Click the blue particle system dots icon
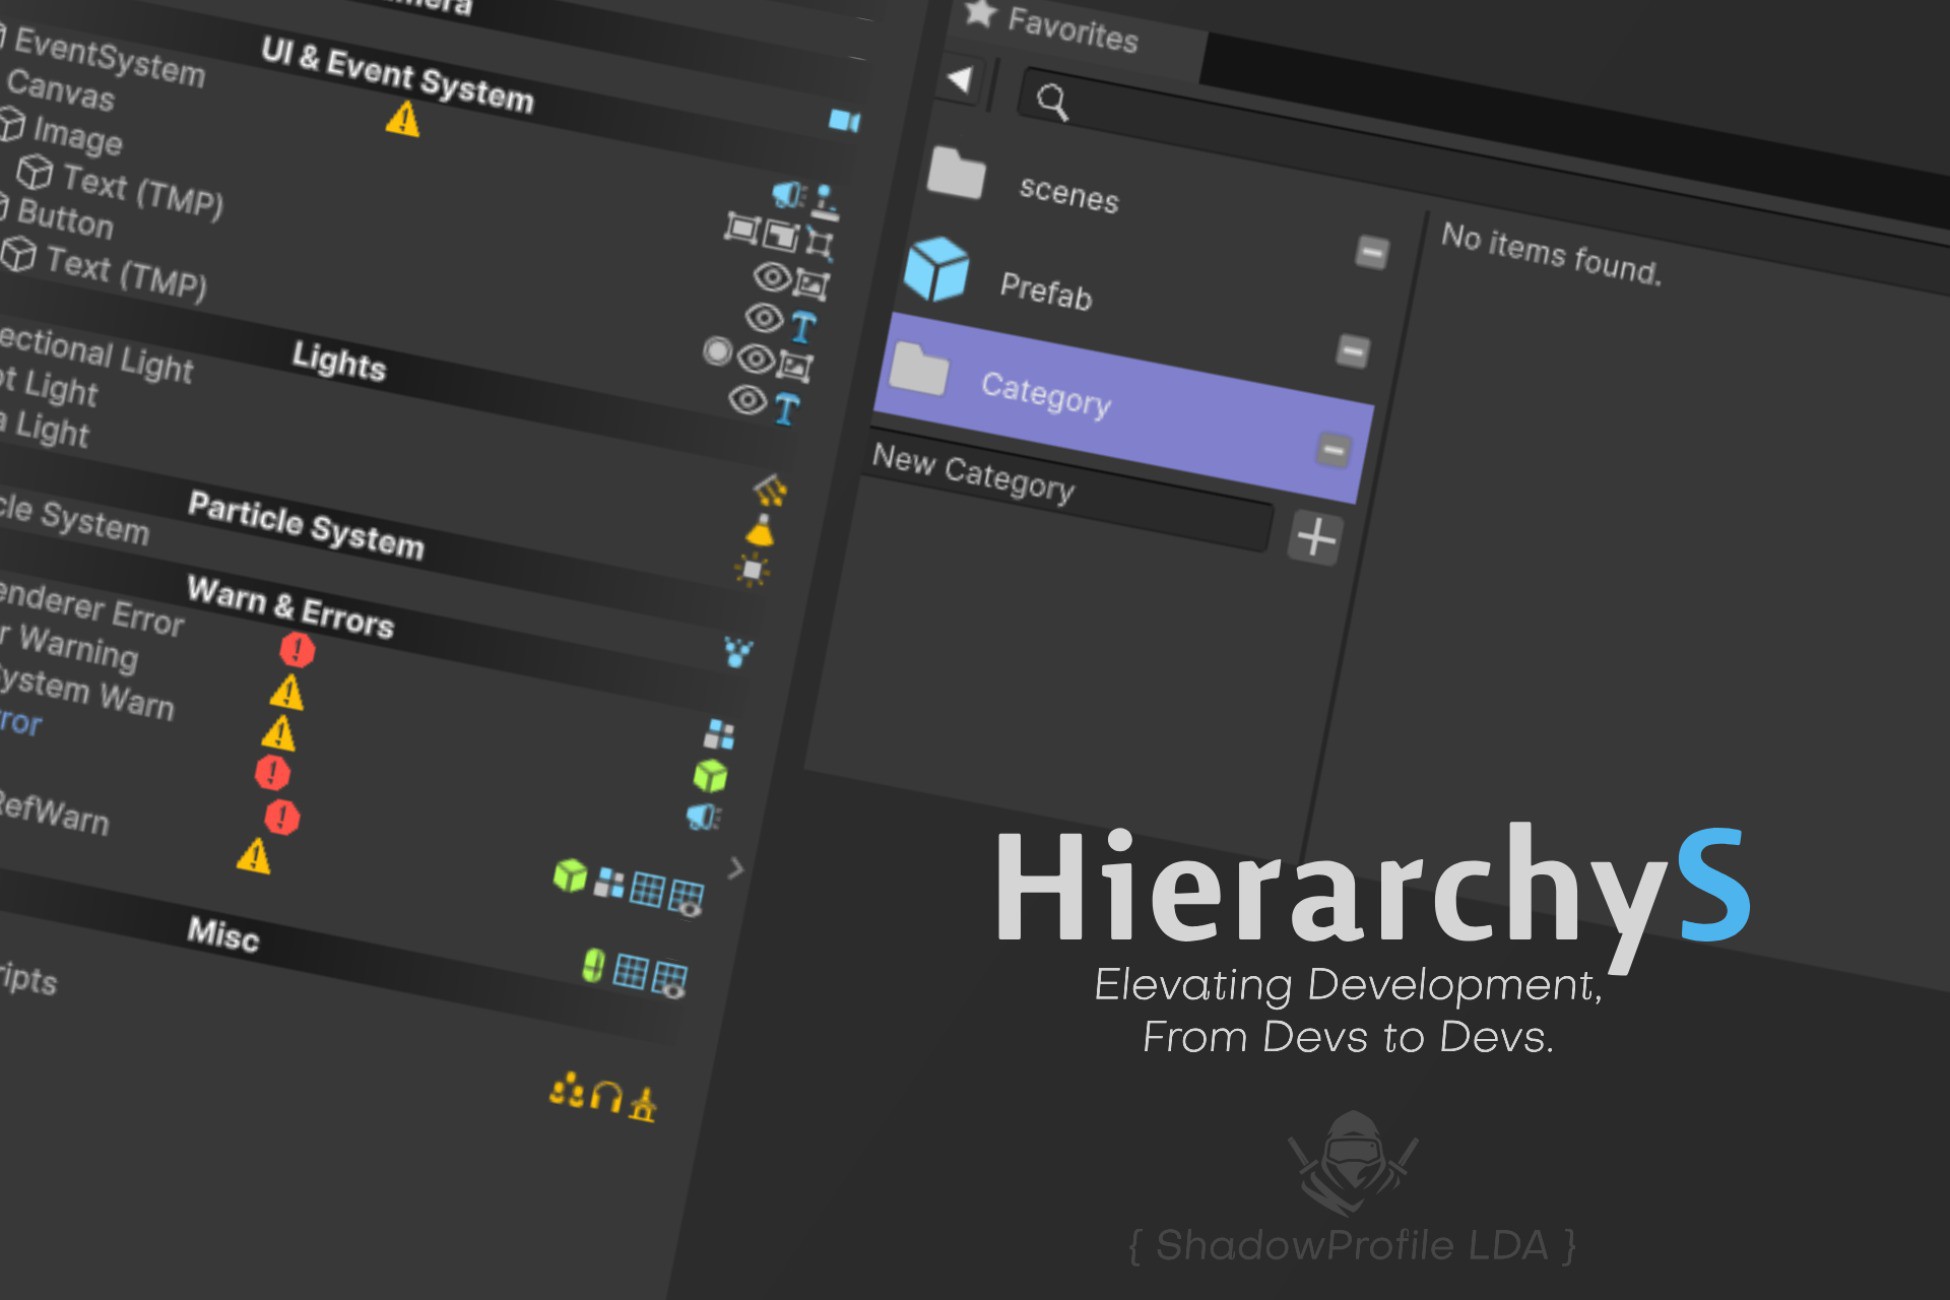This screenshot has width=1950, height=1300. coord(738,652)
